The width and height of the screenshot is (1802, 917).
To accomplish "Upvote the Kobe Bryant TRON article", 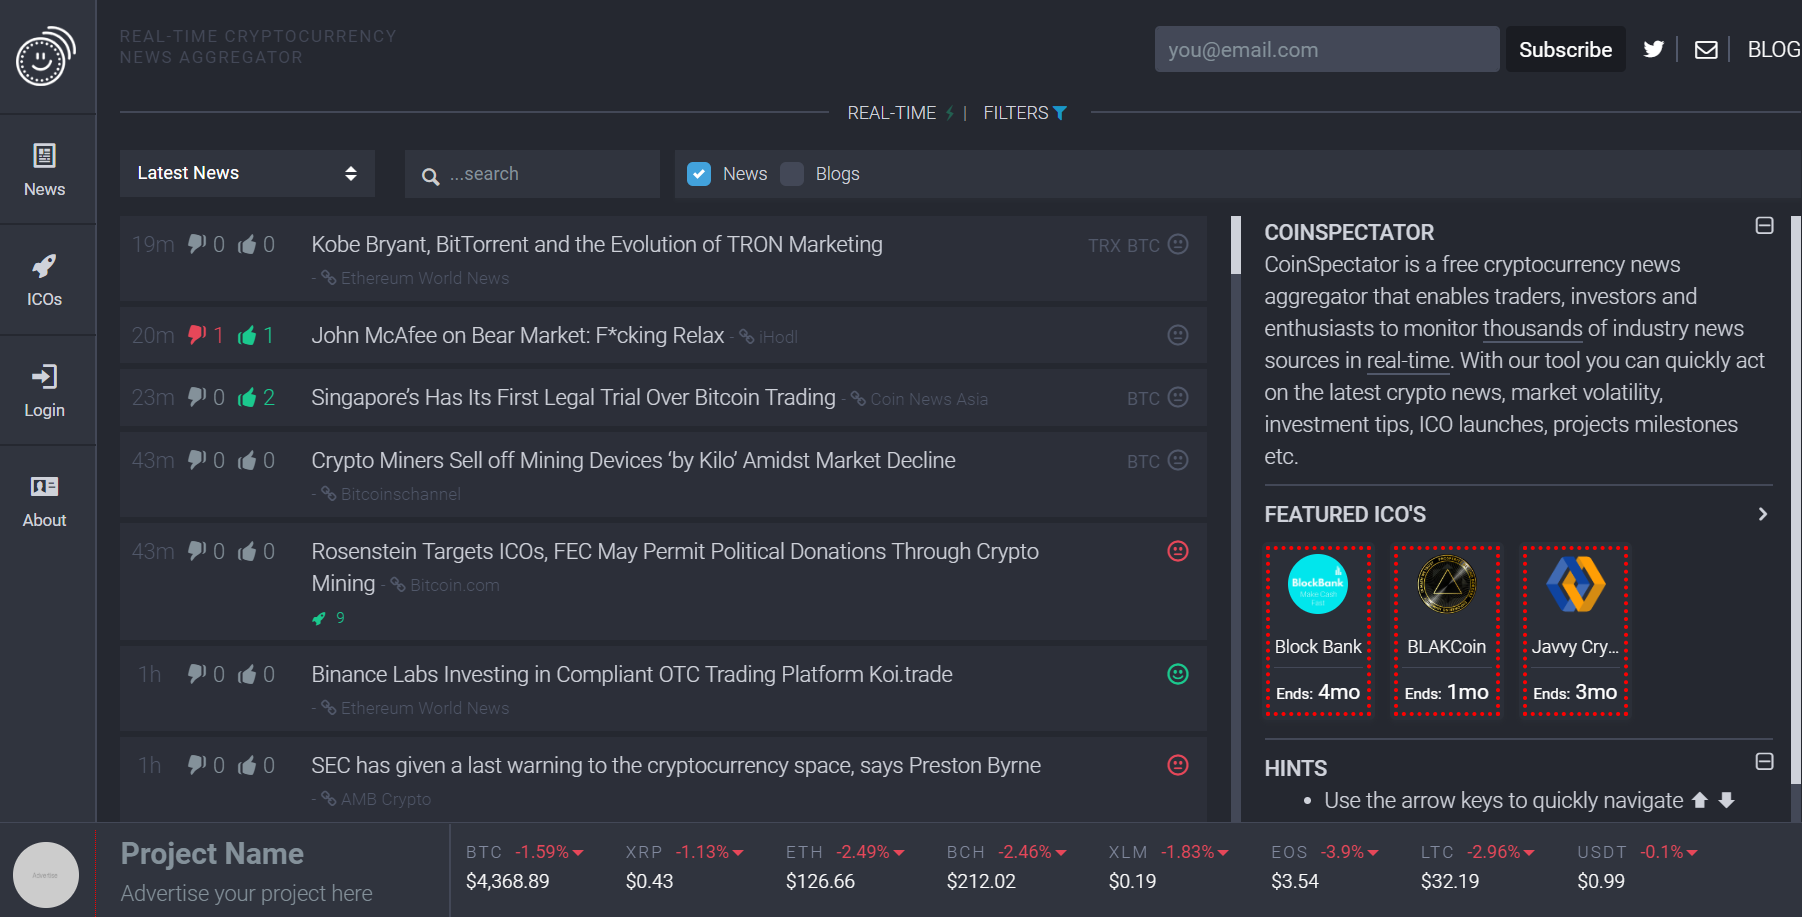I will [x=247, y=244].
